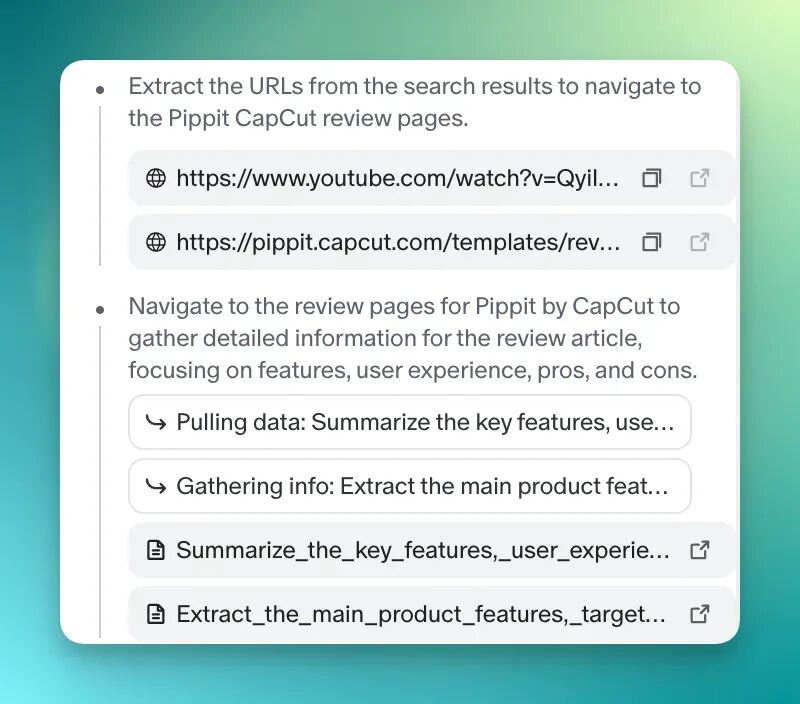Open the Extract_the_main_product_features file externally
The height and width of the screenshot is (704, 800).
pos(700,614)
